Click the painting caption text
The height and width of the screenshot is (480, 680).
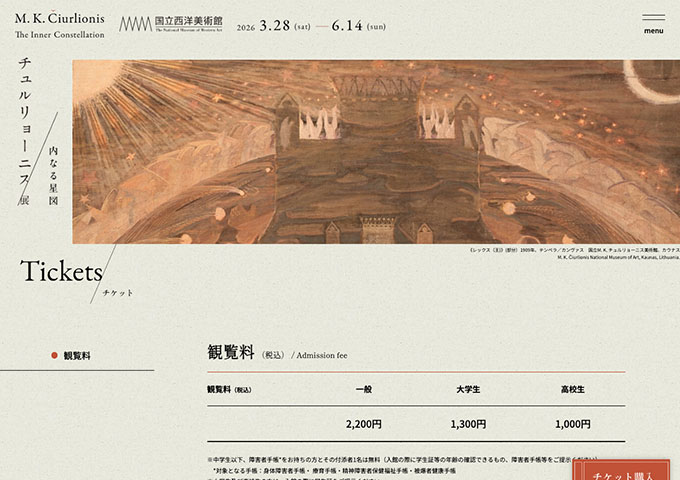click(575, 254)
